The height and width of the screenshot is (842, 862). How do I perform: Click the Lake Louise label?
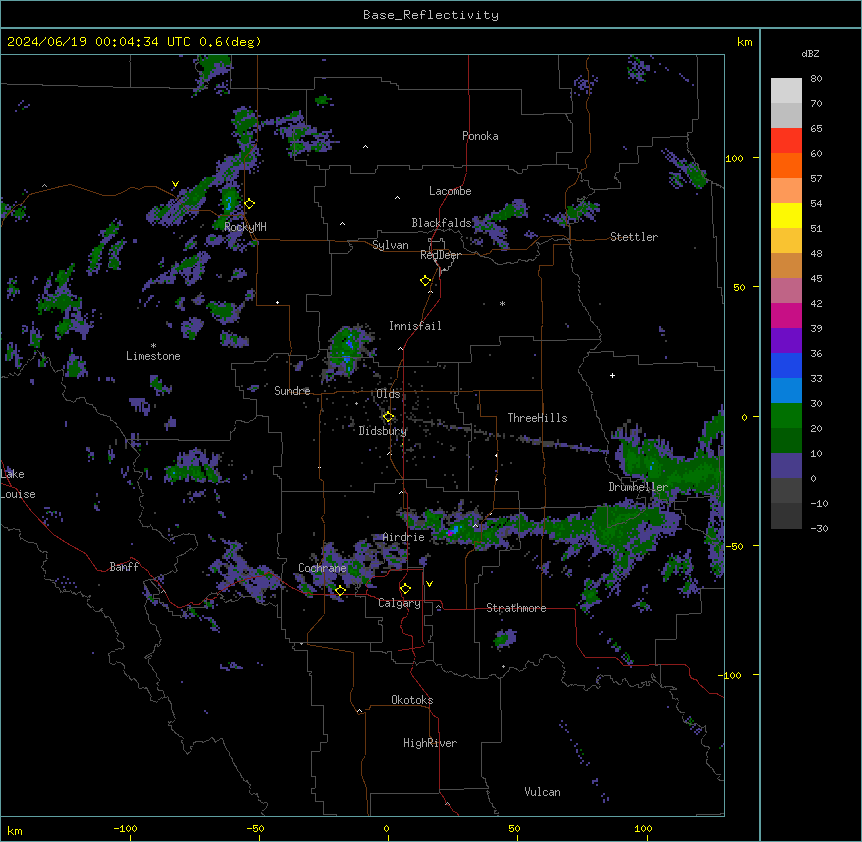point(16,484)
